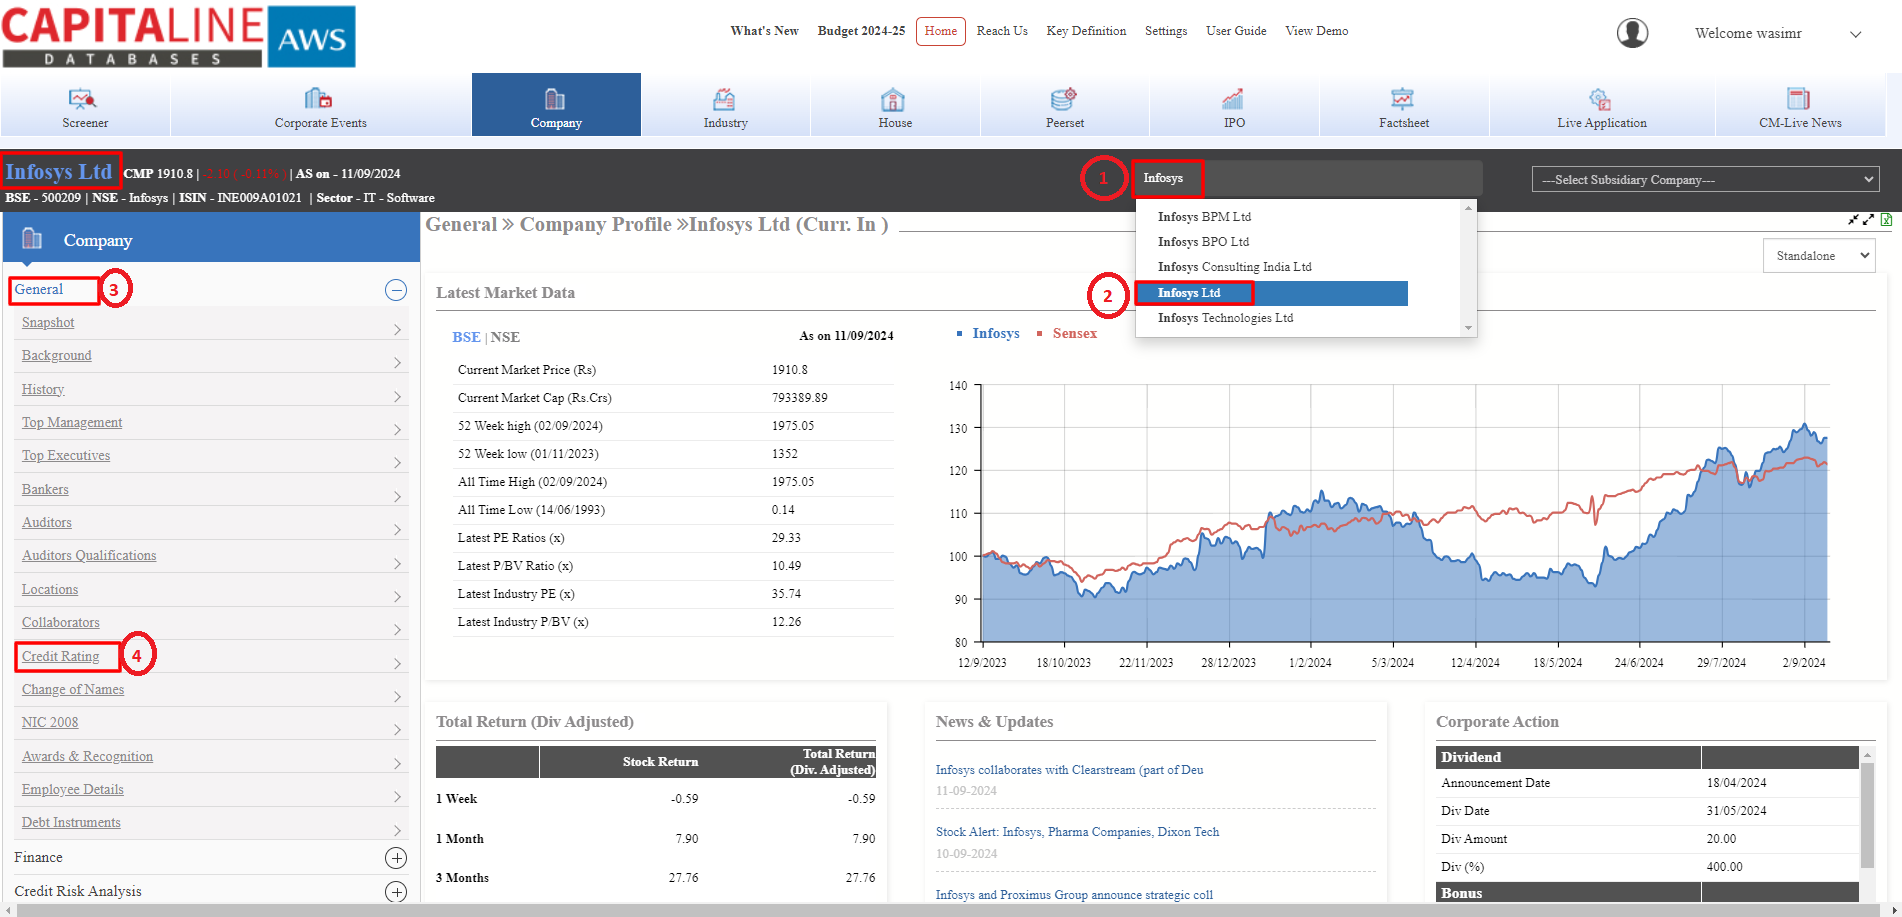This screenshot has height=917, width=1902.
Task: Open the NIC 2008 link
Action: pyautogui.click(x=50, y=722)
